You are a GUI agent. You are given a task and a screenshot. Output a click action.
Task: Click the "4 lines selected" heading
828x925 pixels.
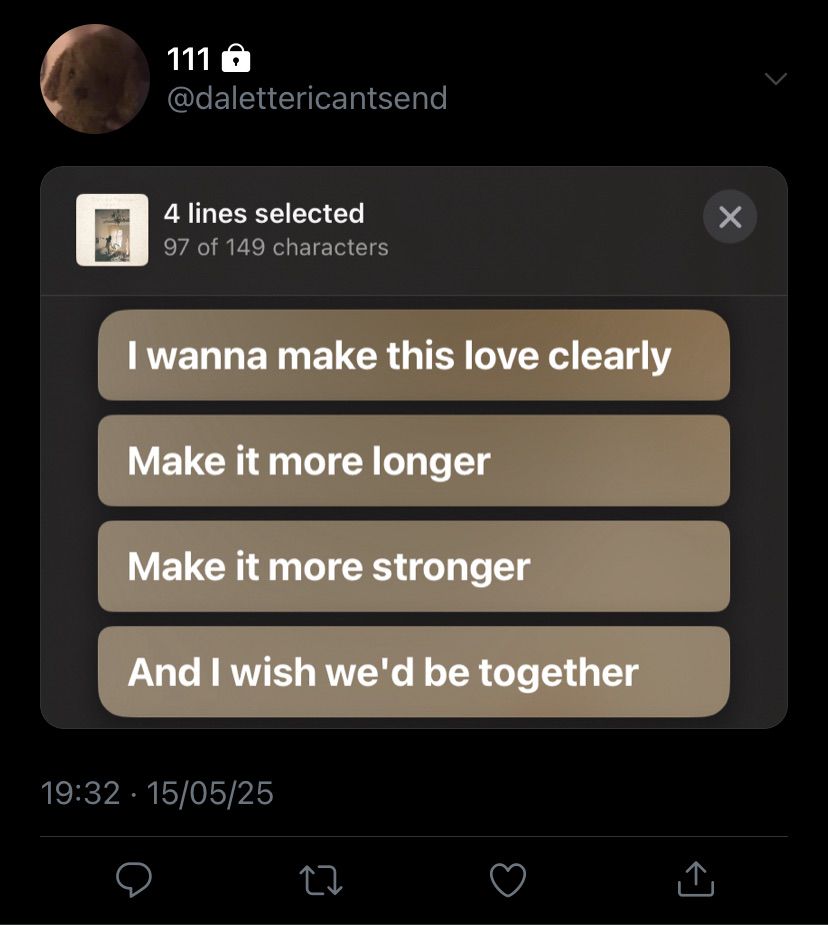point(264,213)
